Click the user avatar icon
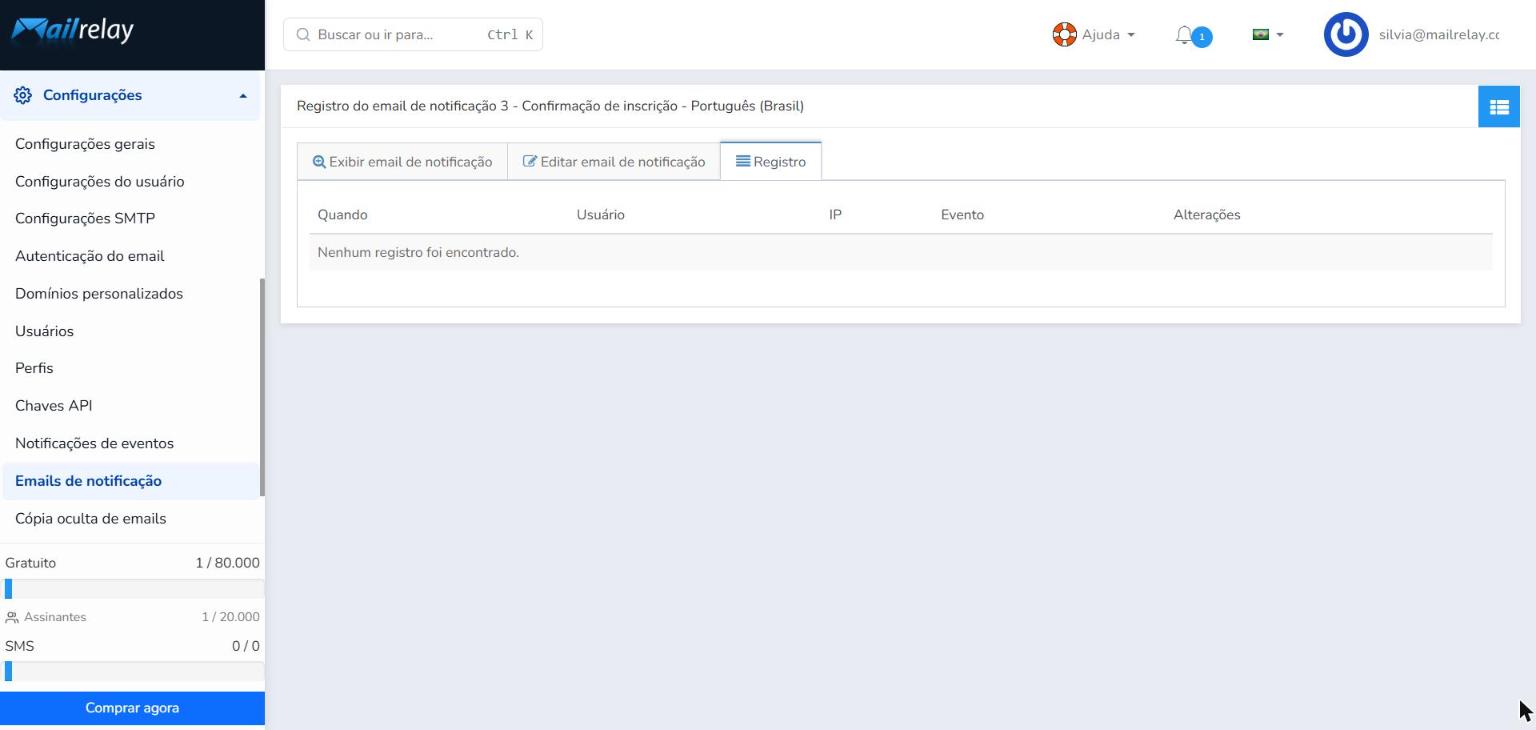The image size is (1536, 730). tap(1345, 35)
